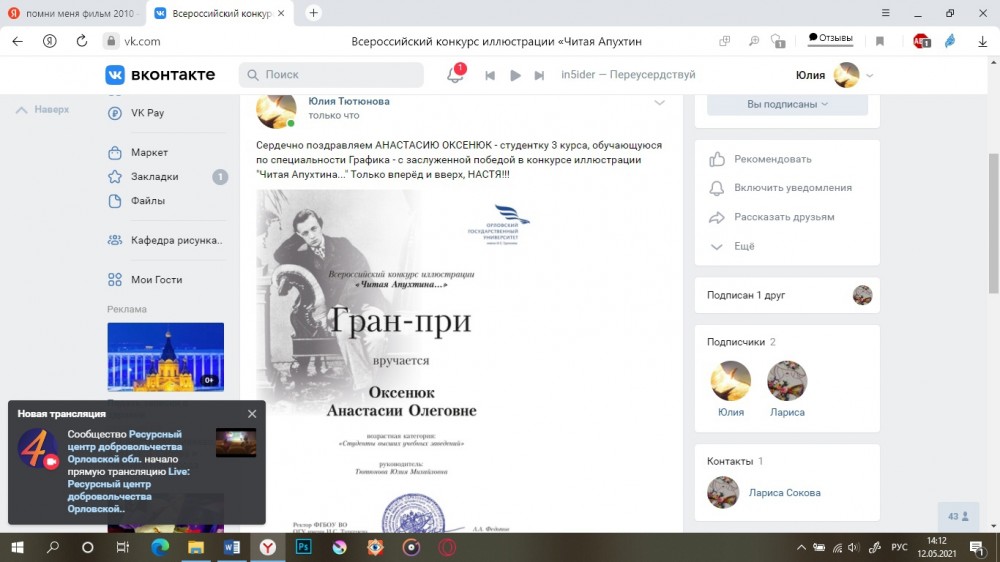The image size is (1000, 562).
Task: Click Рекомендовать button
Action: (x=772, y=159)
